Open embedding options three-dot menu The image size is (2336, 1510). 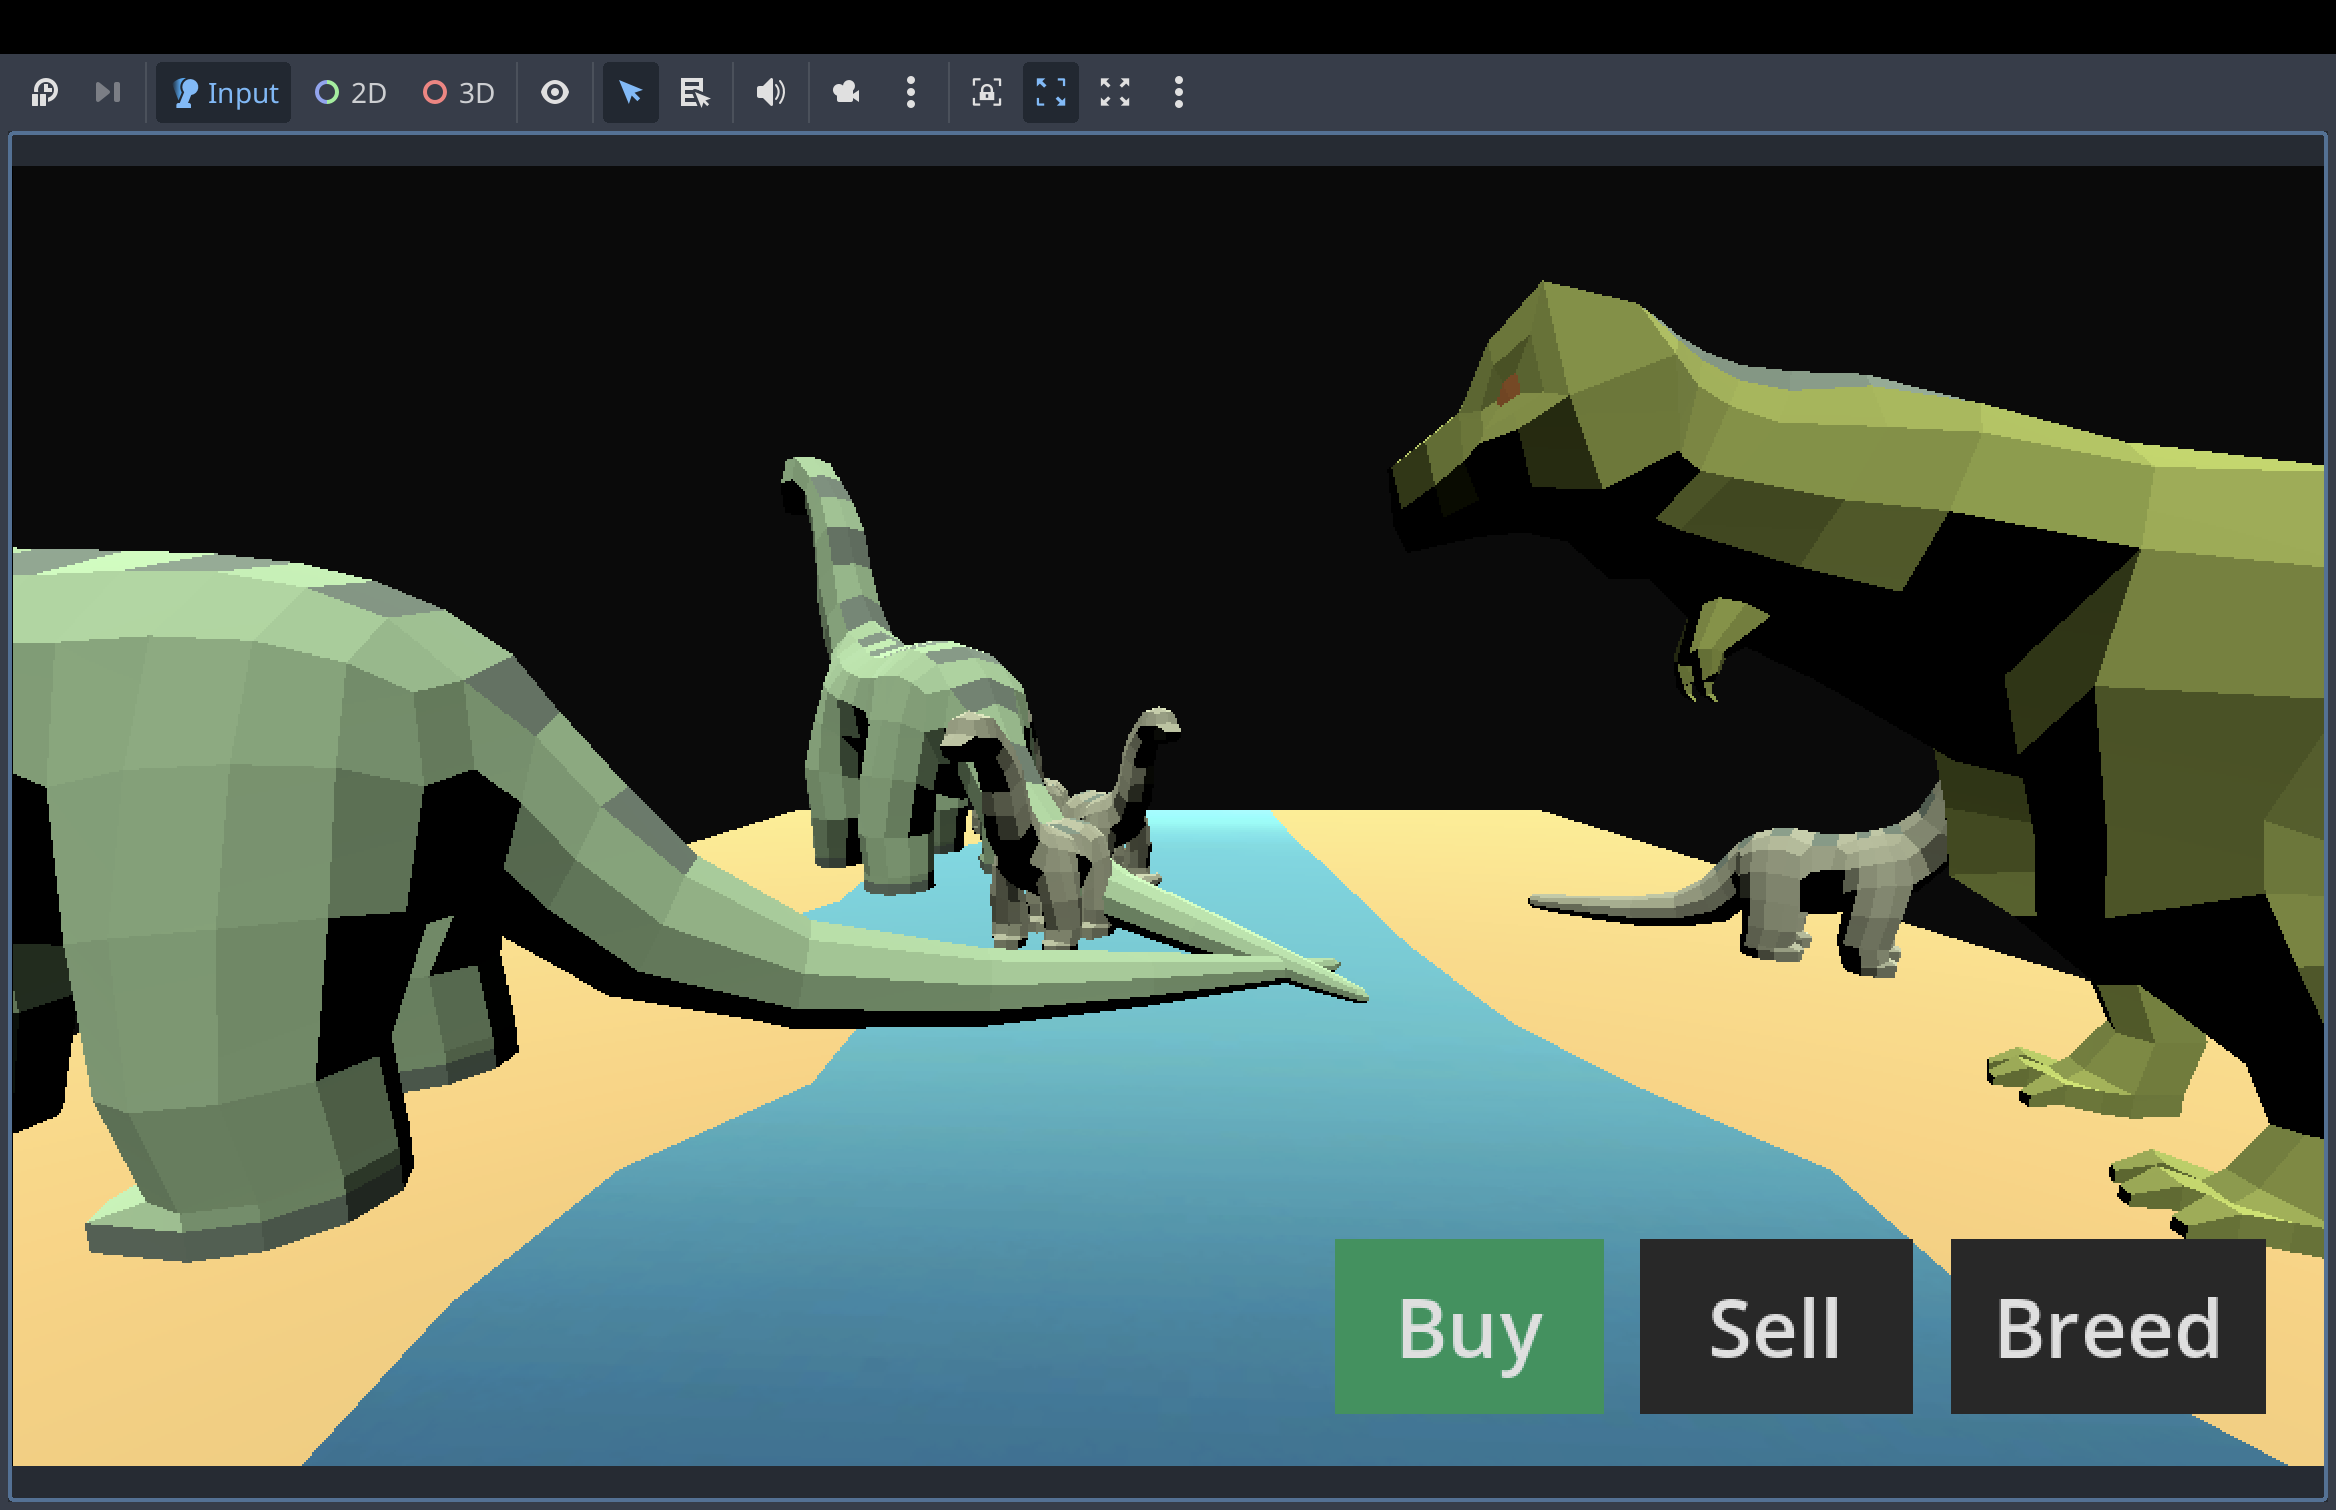point(1178,93)
